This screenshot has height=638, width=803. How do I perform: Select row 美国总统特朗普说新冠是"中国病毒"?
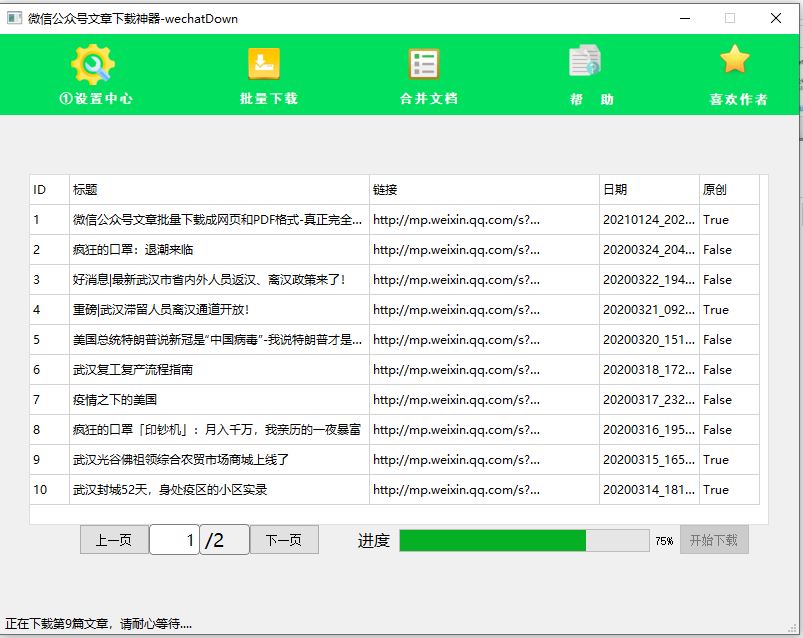click(x=394, y=339)
